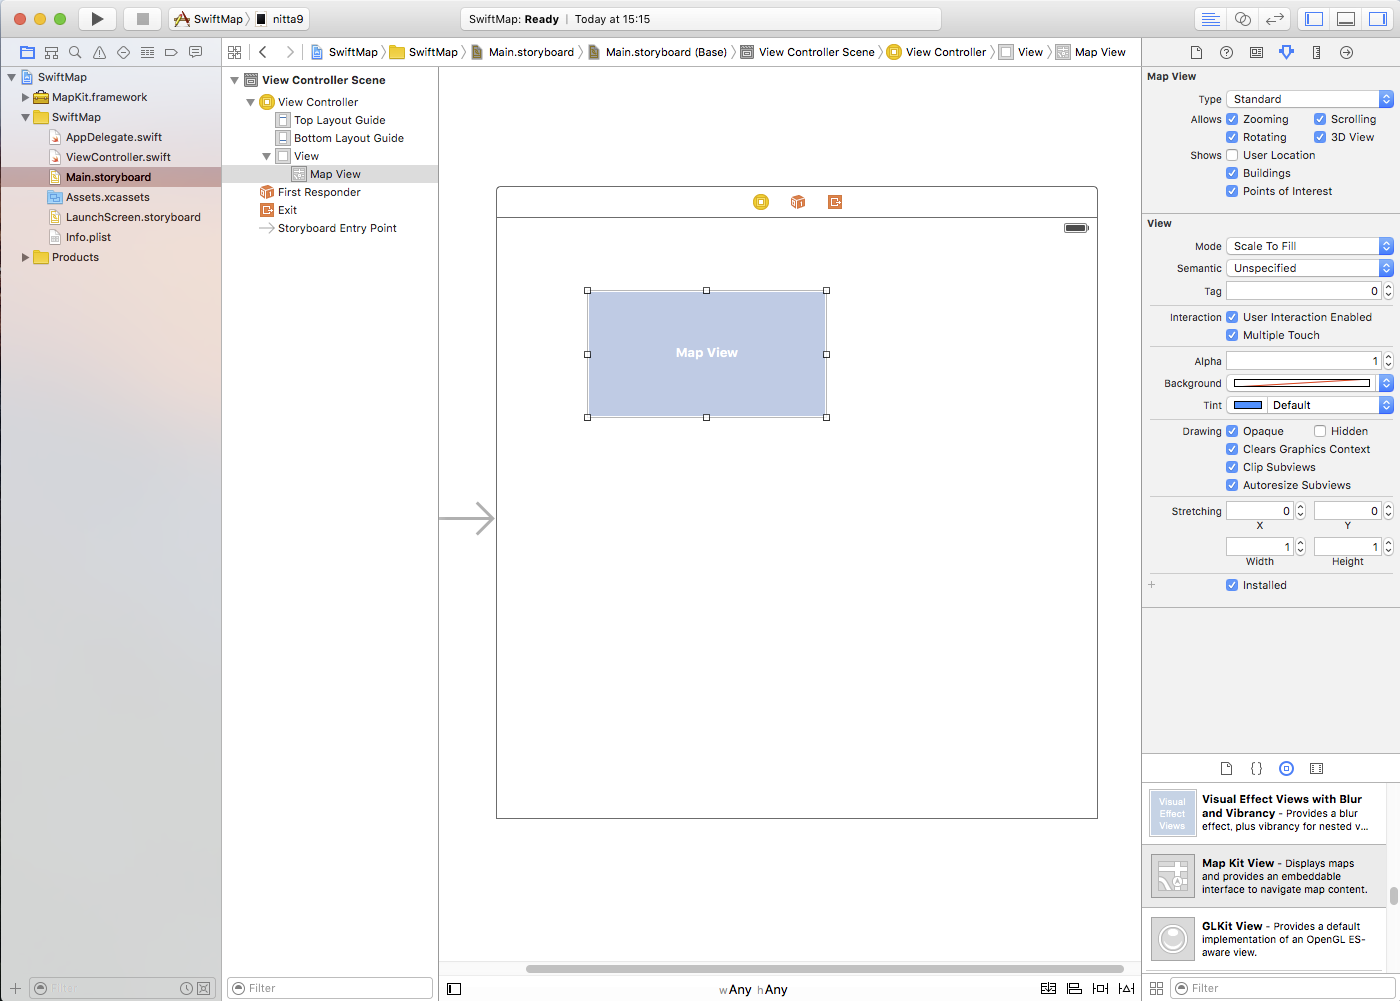
Task: Open the map Type dropdown
Action: coord(1308,99)
